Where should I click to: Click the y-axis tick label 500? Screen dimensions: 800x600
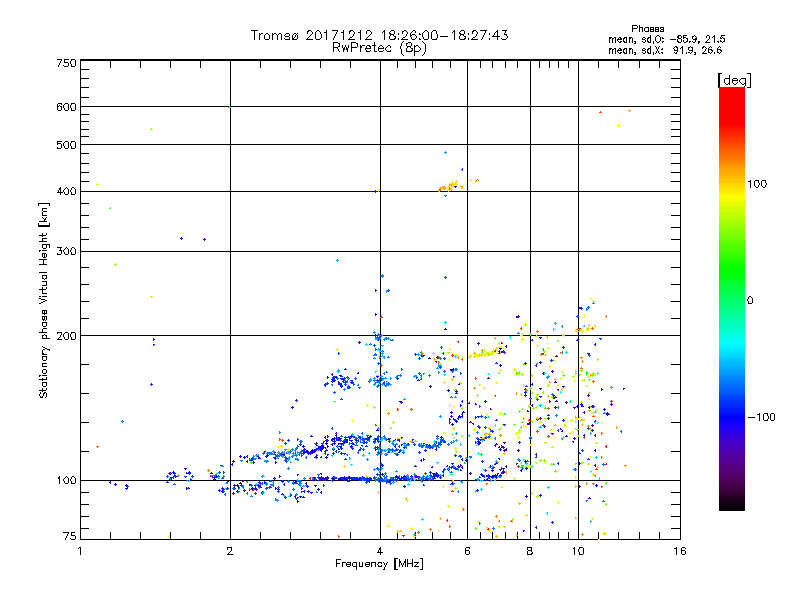[x=66, y=145]
